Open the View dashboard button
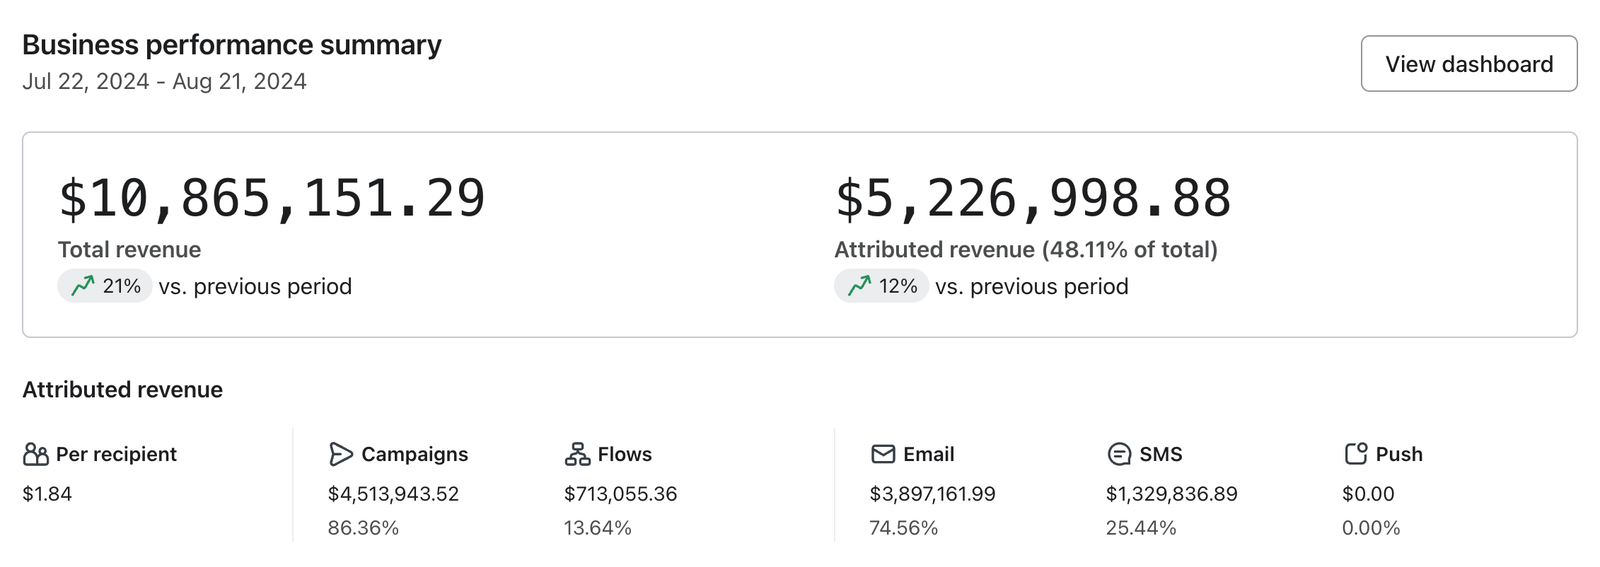This screenshot has width=1600, height=567. point(1468,64)
